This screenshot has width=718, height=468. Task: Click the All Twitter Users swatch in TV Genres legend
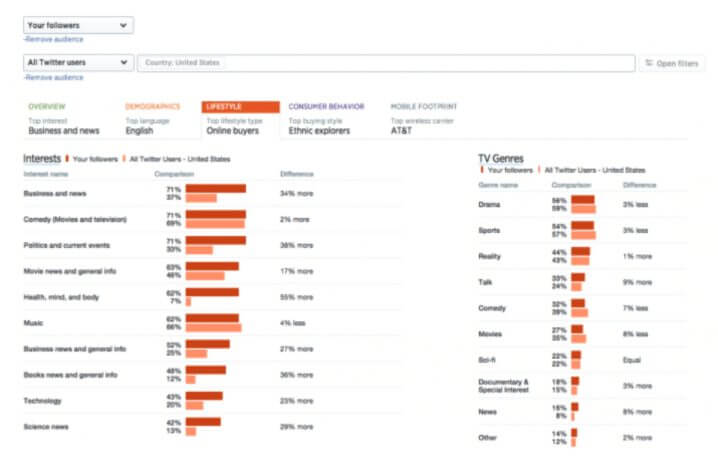(540, 170)
